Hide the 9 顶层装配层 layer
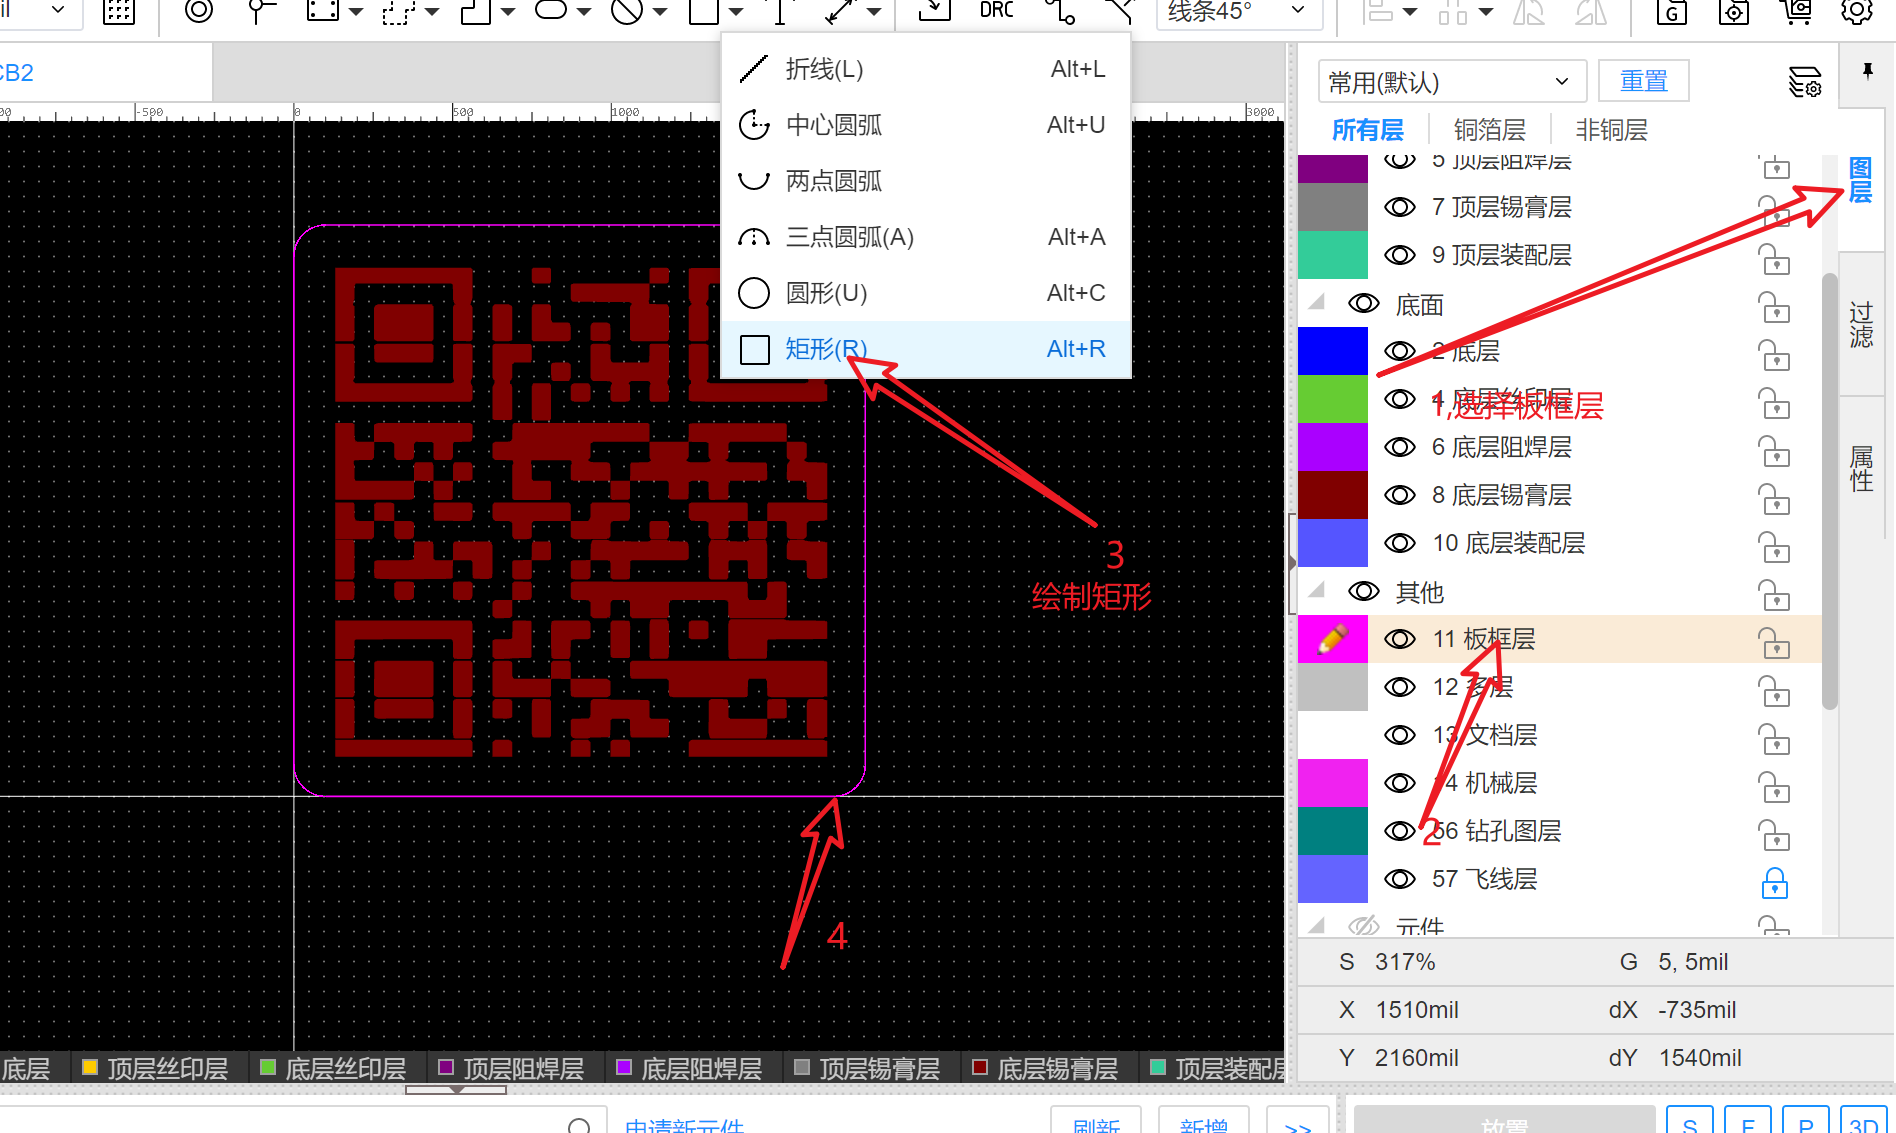1896x1133 pixels. click(x=1400, y=255)
